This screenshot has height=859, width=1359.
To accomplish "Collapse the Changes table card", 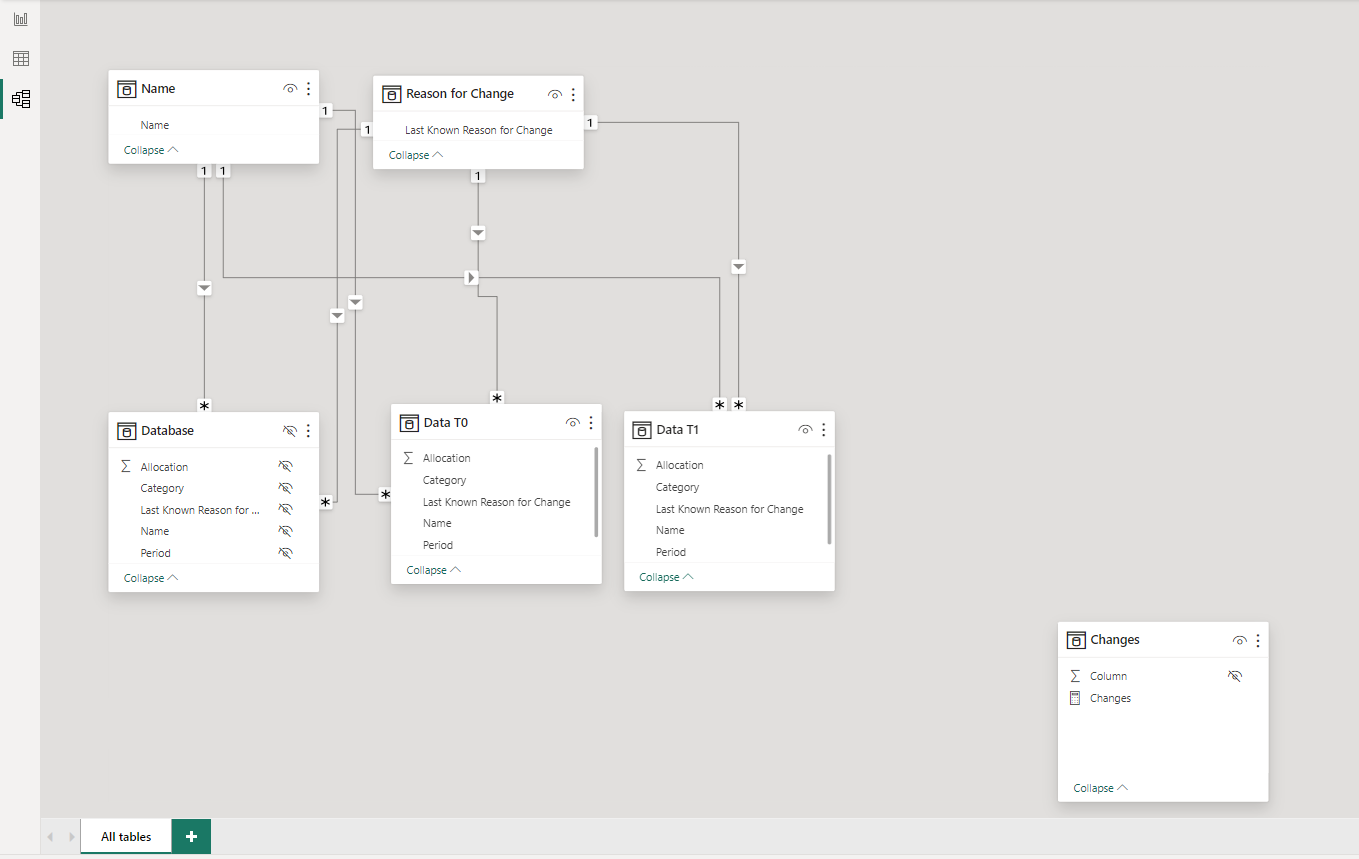I will coord(1101,788).
